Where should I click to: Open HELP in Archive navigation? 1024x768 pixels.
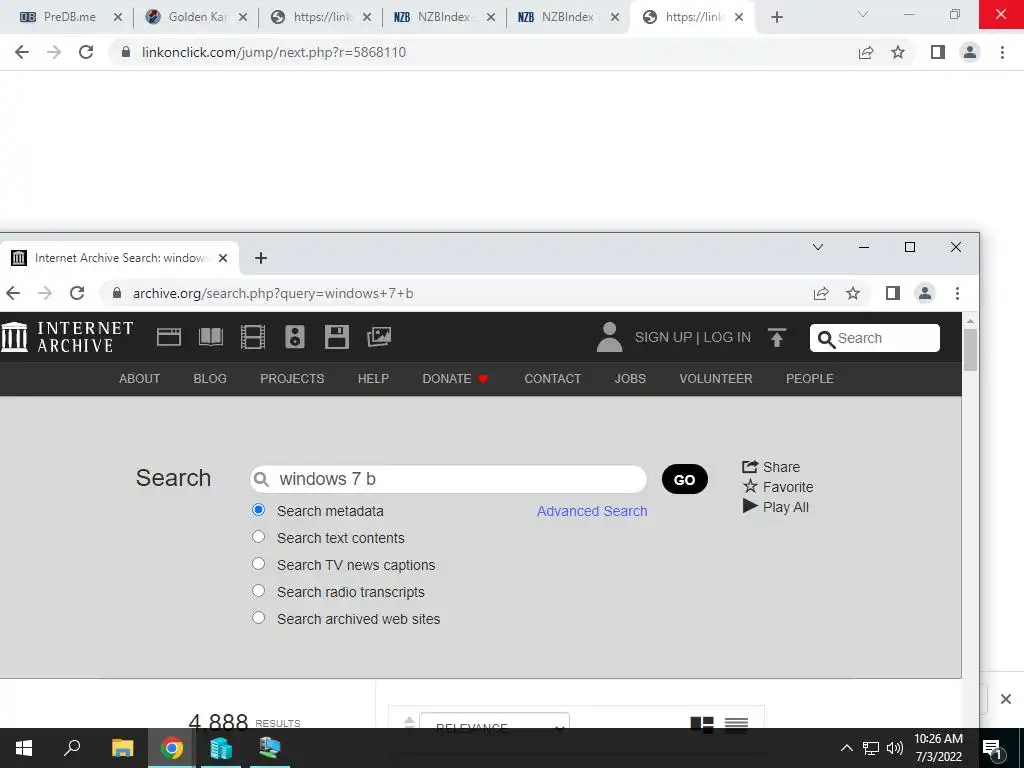click(x=373, y=379)
